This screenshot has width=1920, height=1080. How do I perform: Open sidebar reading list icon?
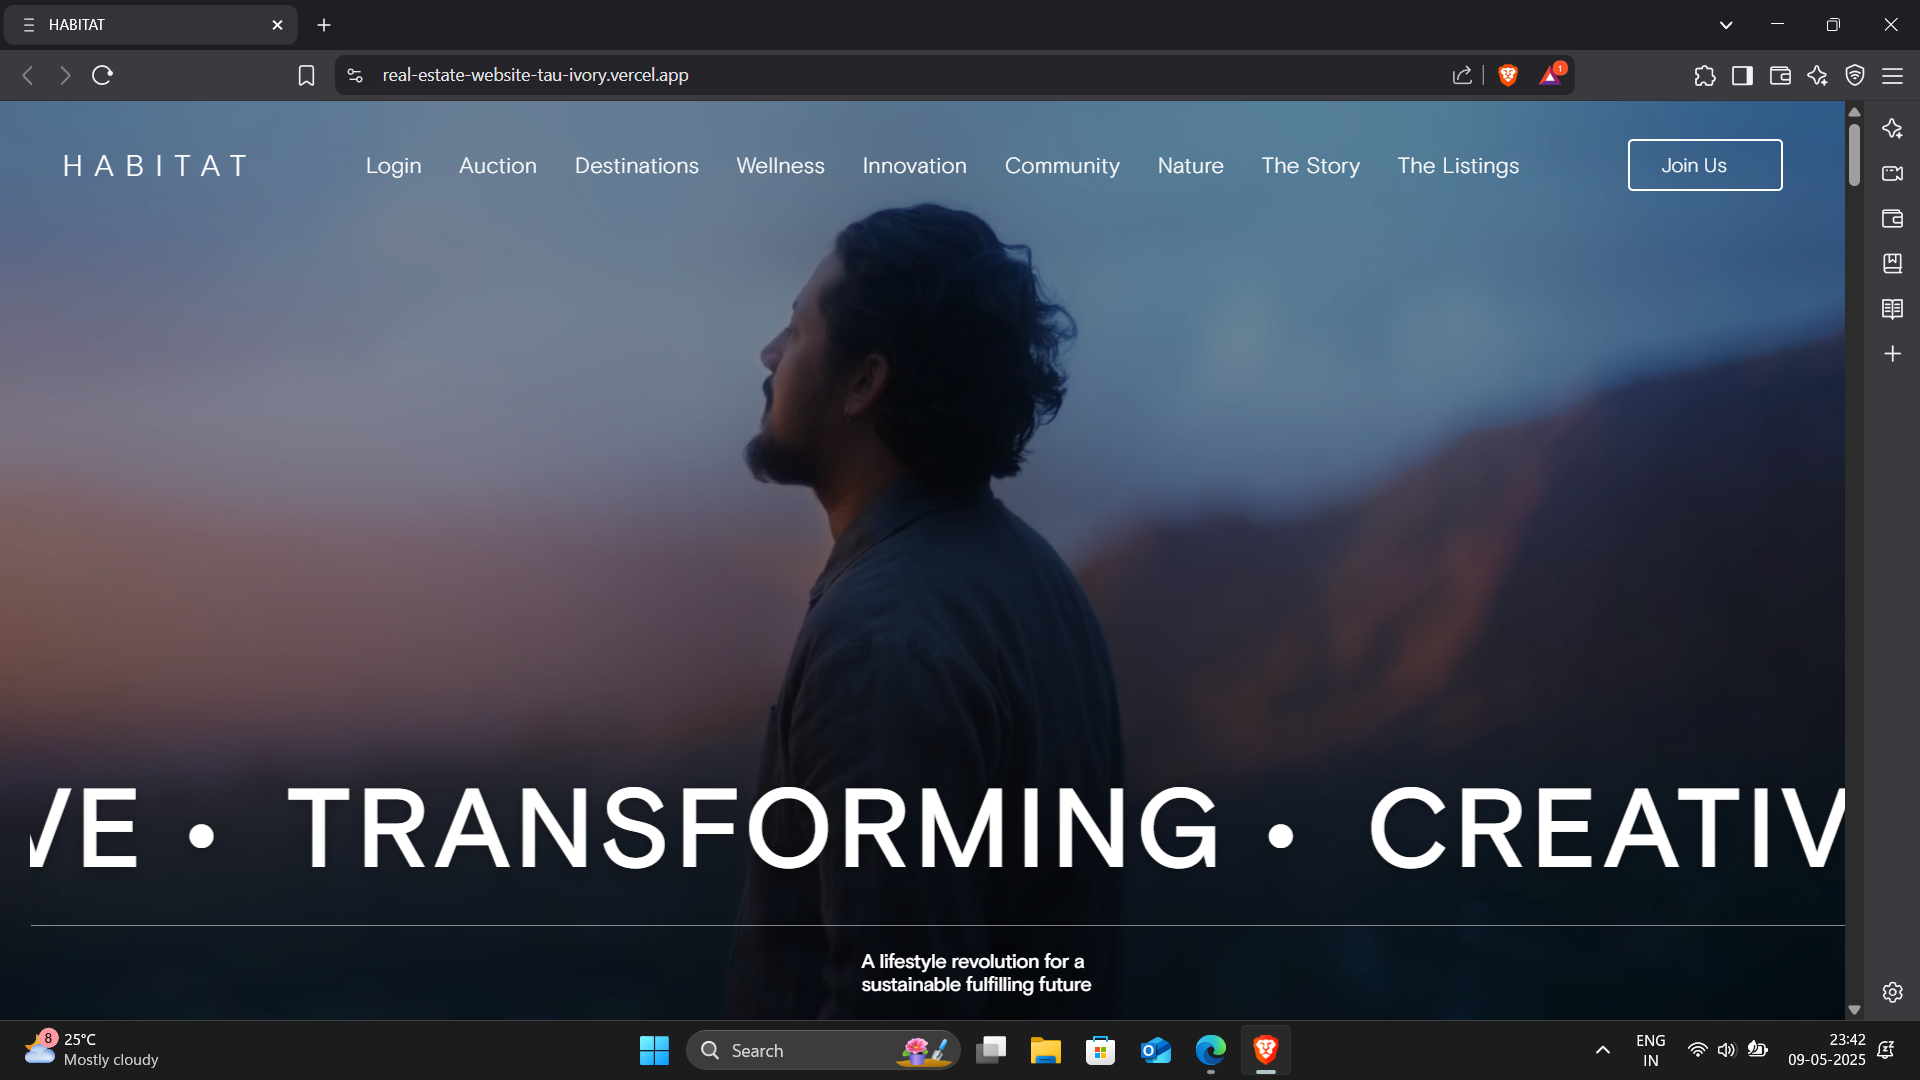point(1892,309)
